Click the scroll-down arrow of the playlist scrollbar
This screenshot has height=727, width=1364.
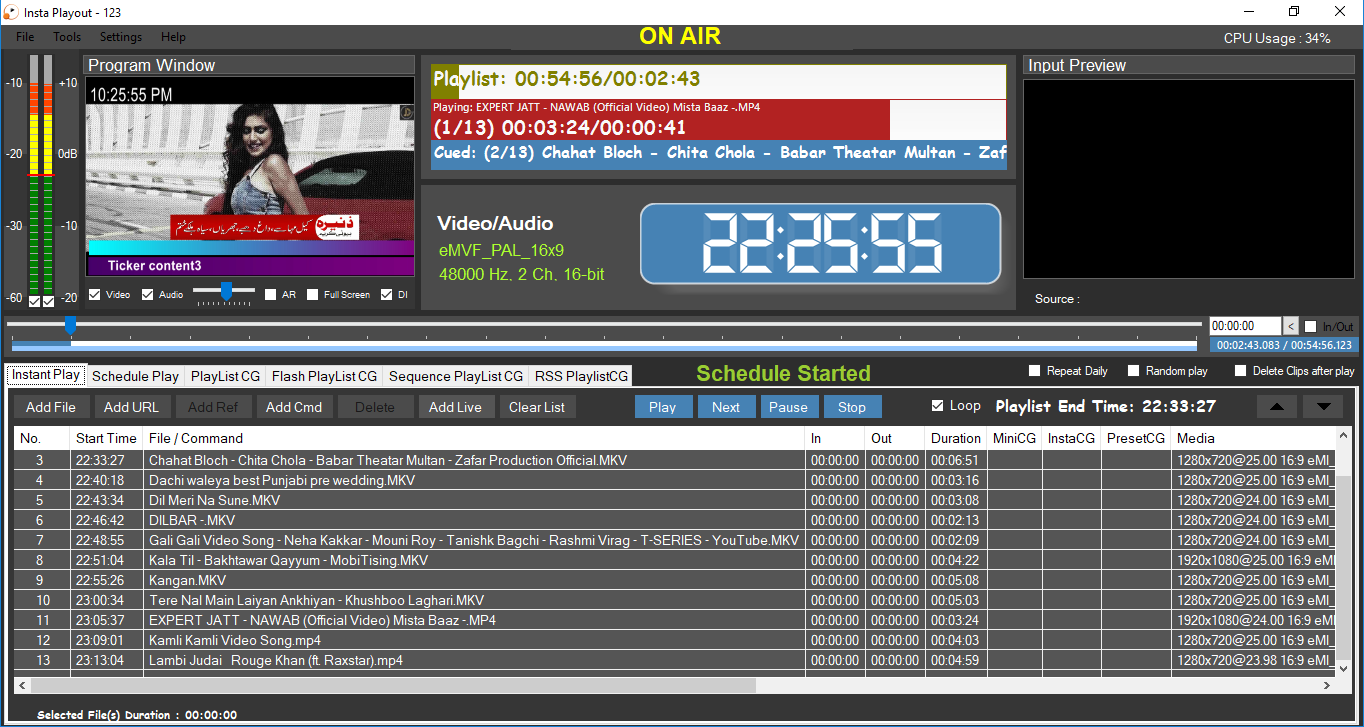1343,669
